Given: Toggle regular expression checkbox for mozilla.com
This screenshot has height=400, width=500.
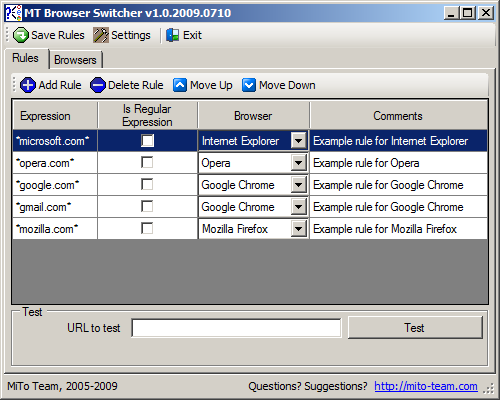Looking at the screenshot, I should [147, 229].
